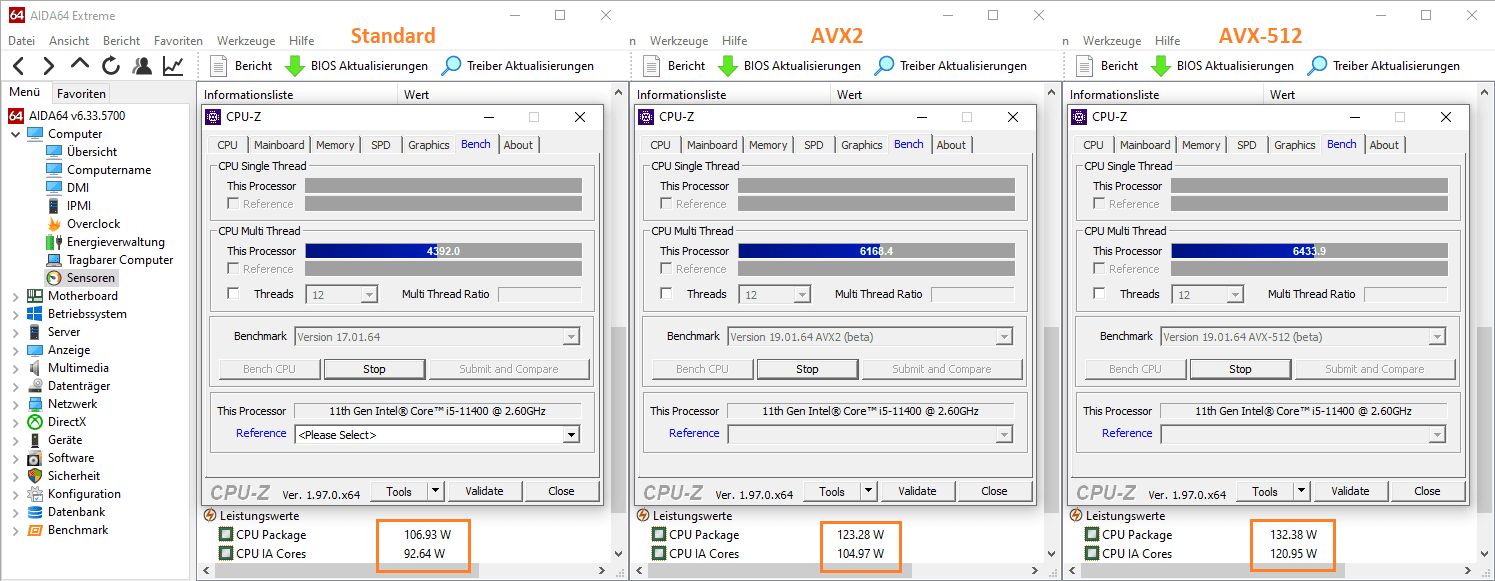The width and height of the screenshot is (1495, 581).
Task: Select Tragbarer Computer tree item
Action: (120, 260)
